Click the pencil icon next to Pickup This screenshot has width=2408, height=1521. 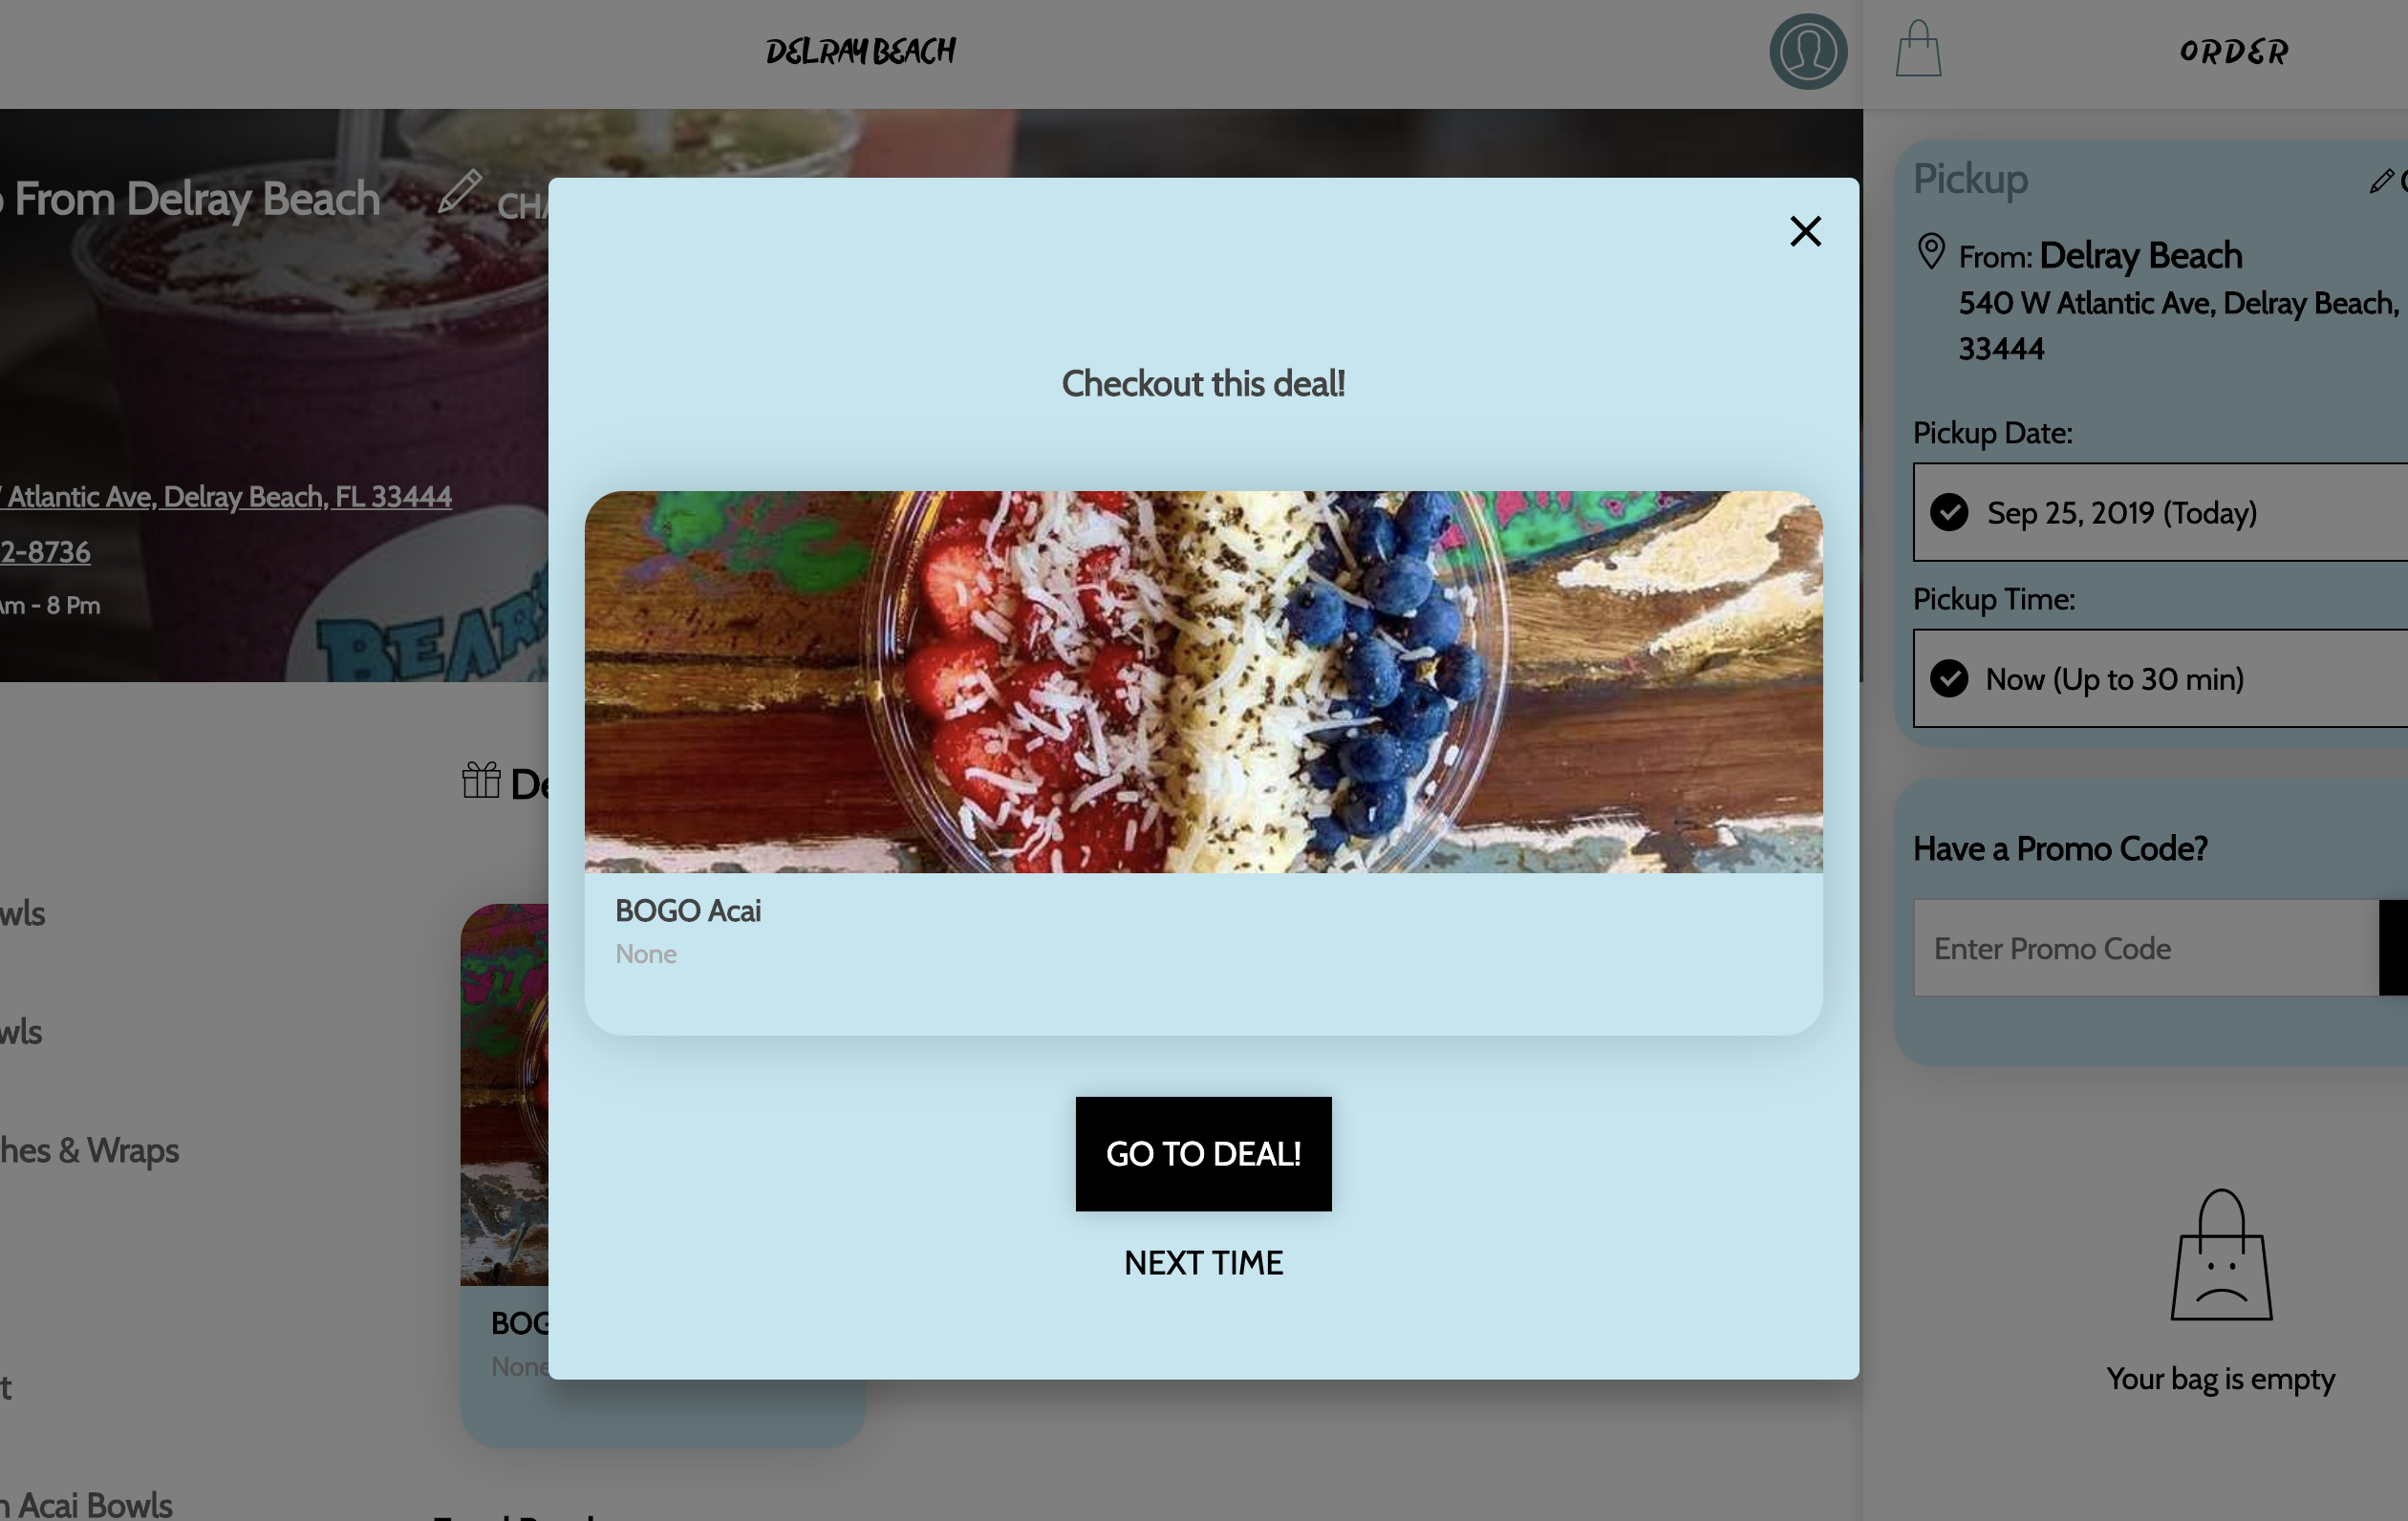coord(2381,181)
